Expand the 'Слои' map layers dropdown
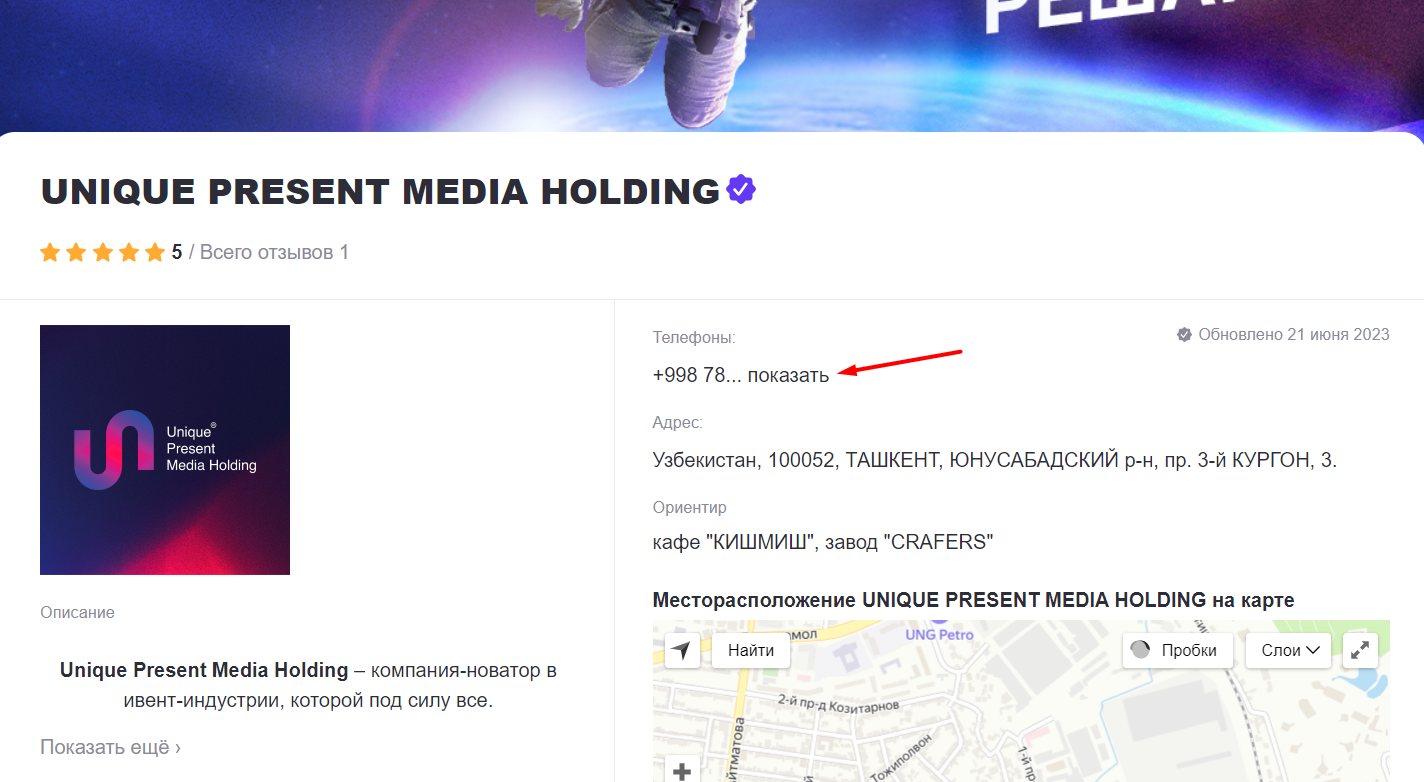This screenshot has height=782, width=1424. click(x=1289, y=650)
